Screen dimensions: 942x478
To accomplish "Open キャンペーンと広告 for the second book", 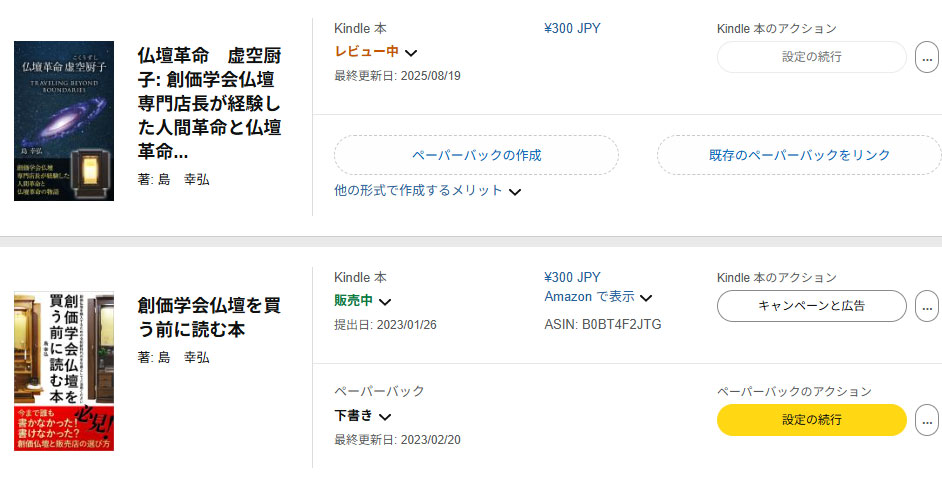I will pyautogui.click(x=812, y=306).
